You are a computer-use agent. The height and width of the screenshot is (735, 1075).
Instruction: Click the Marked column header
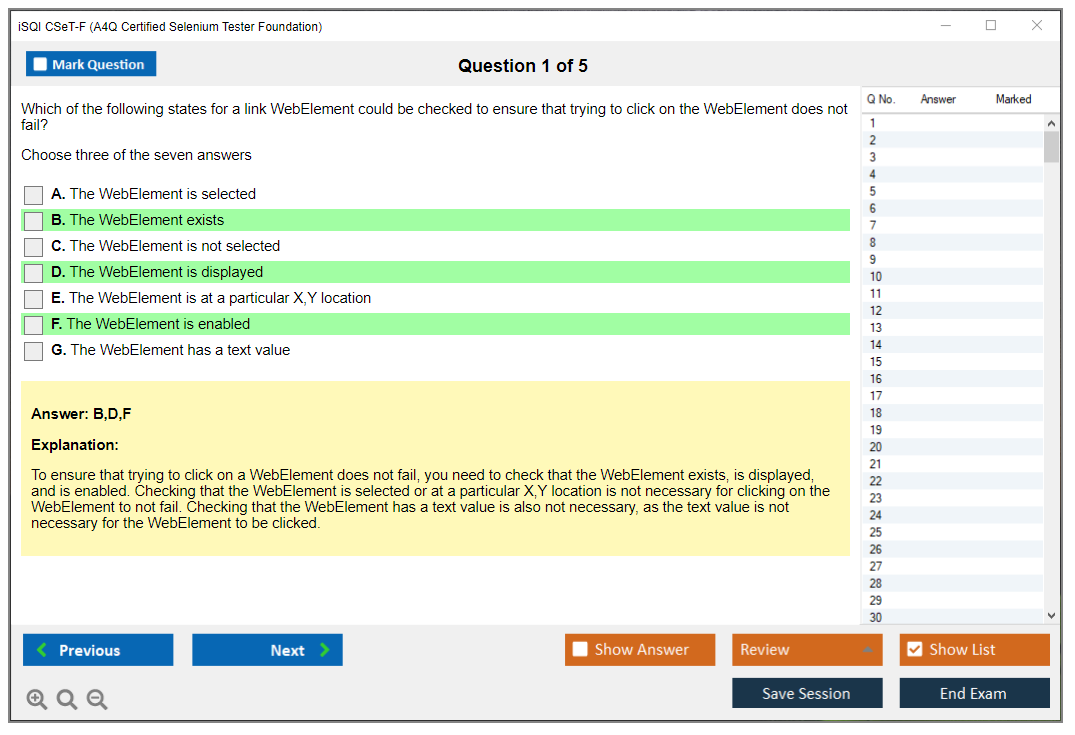tap(1013, 99)
